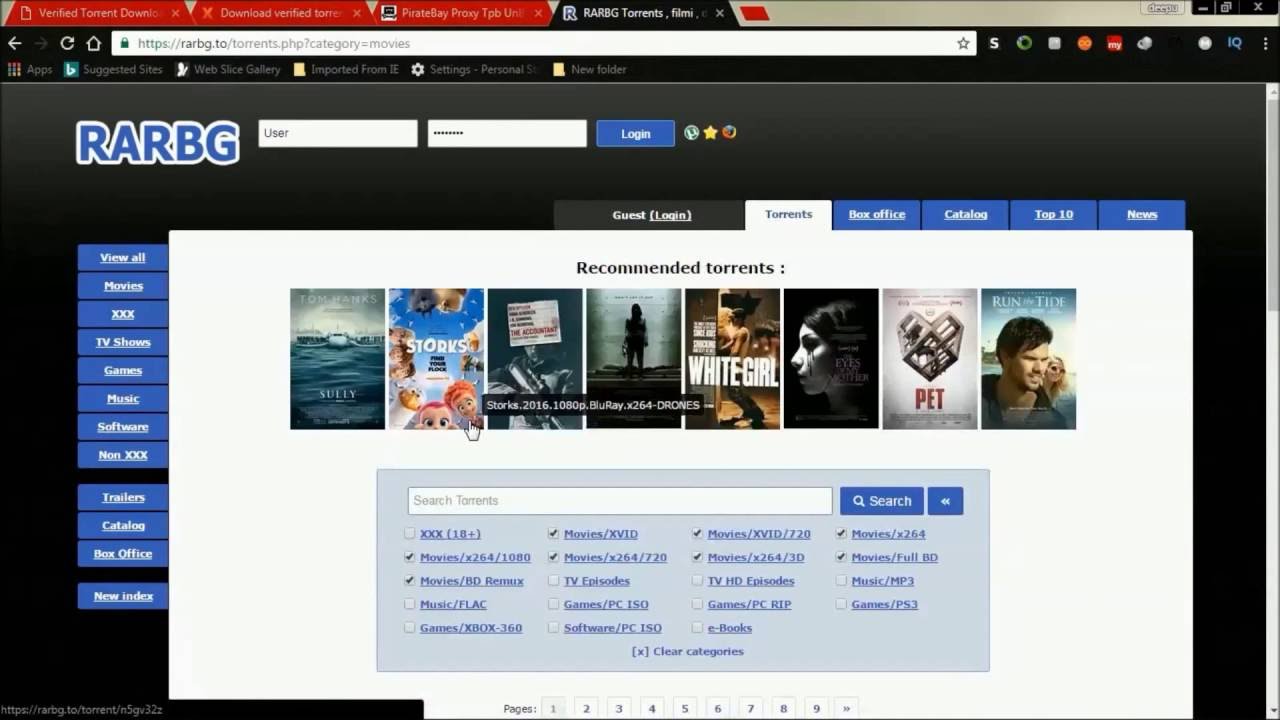
Task: Click View all in sidebar
Action: [x=123, y=257]
